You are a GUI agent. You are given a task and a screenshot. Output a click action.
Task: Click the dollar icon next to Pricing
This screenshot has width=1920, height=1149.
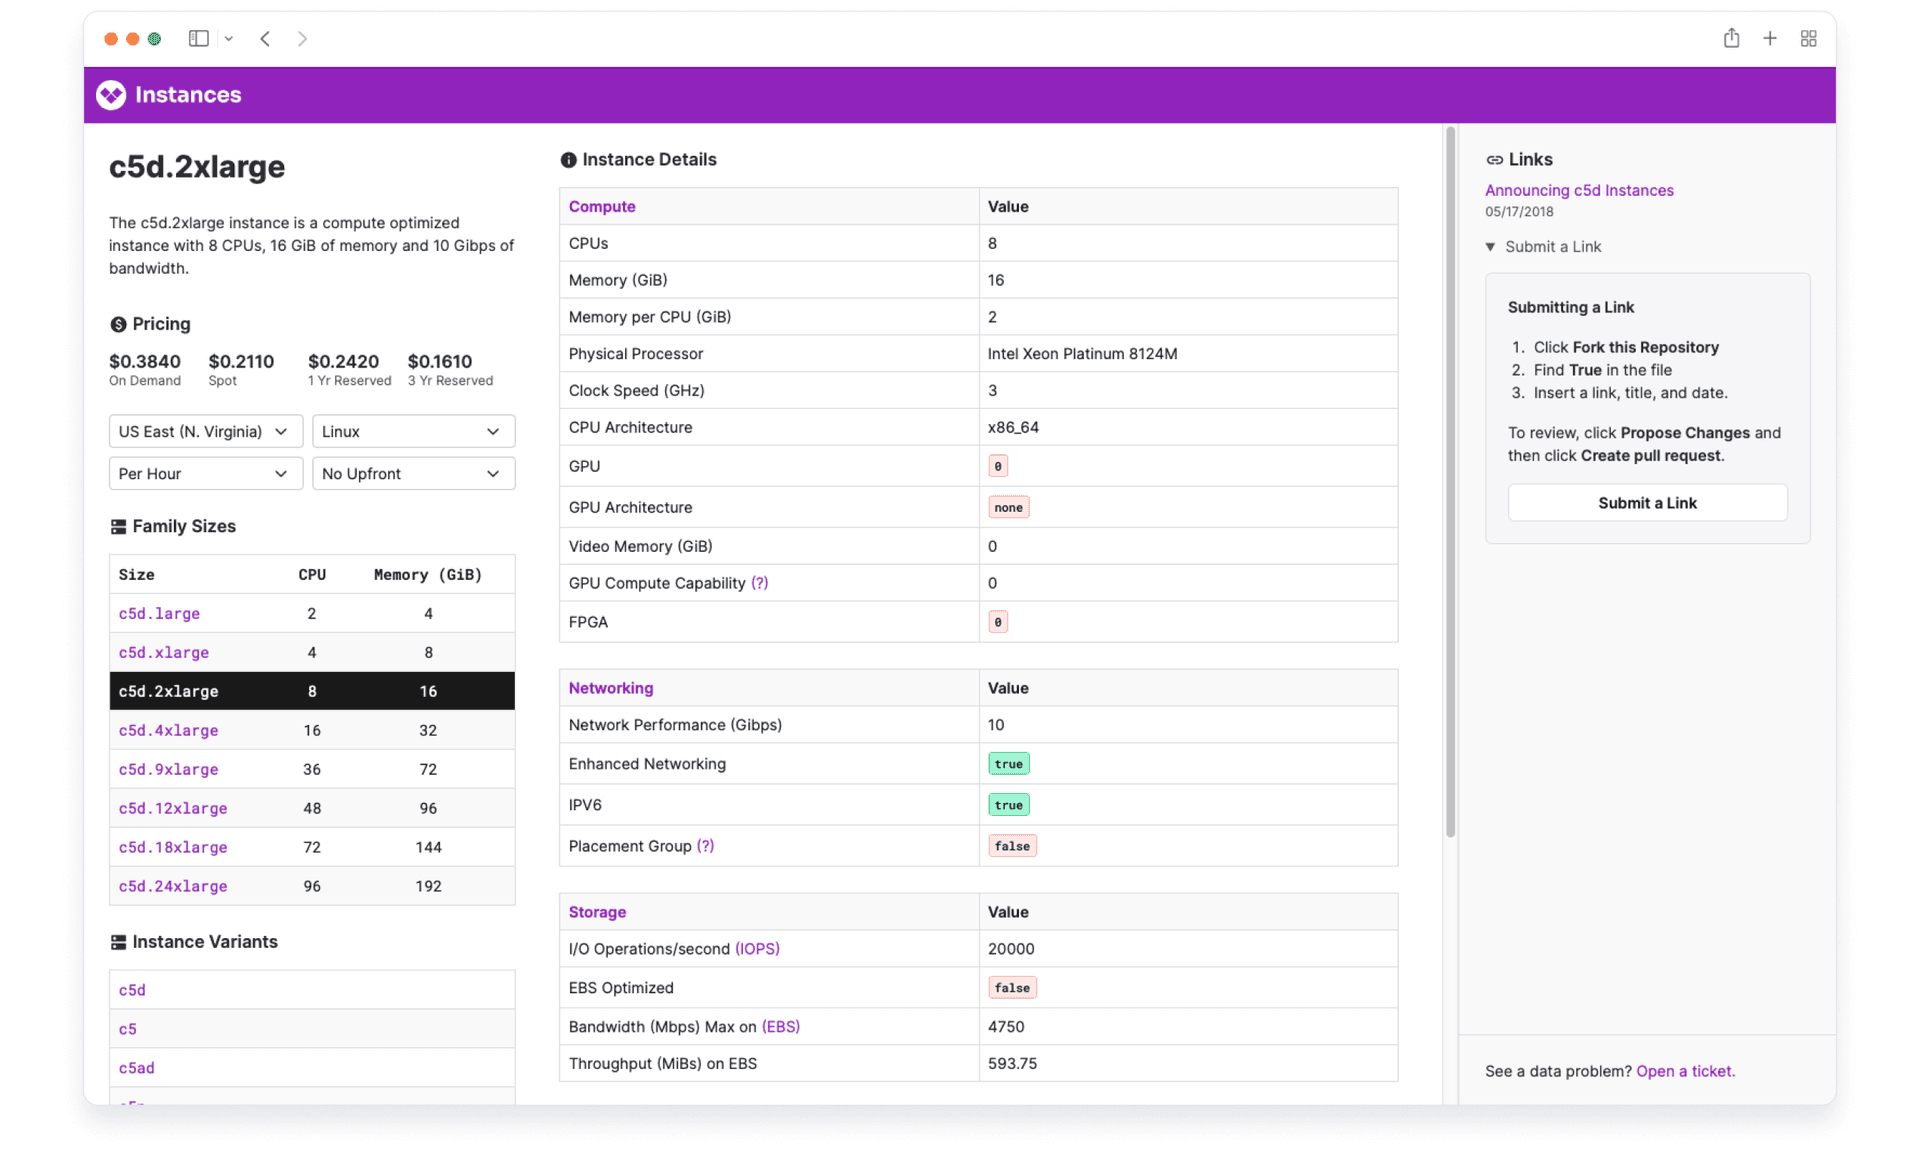point(119,323)
